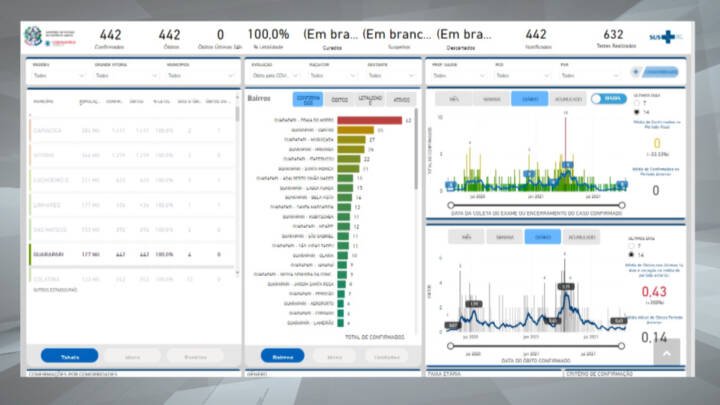Click right handle of deaths chart date slider

pos(621,346)
